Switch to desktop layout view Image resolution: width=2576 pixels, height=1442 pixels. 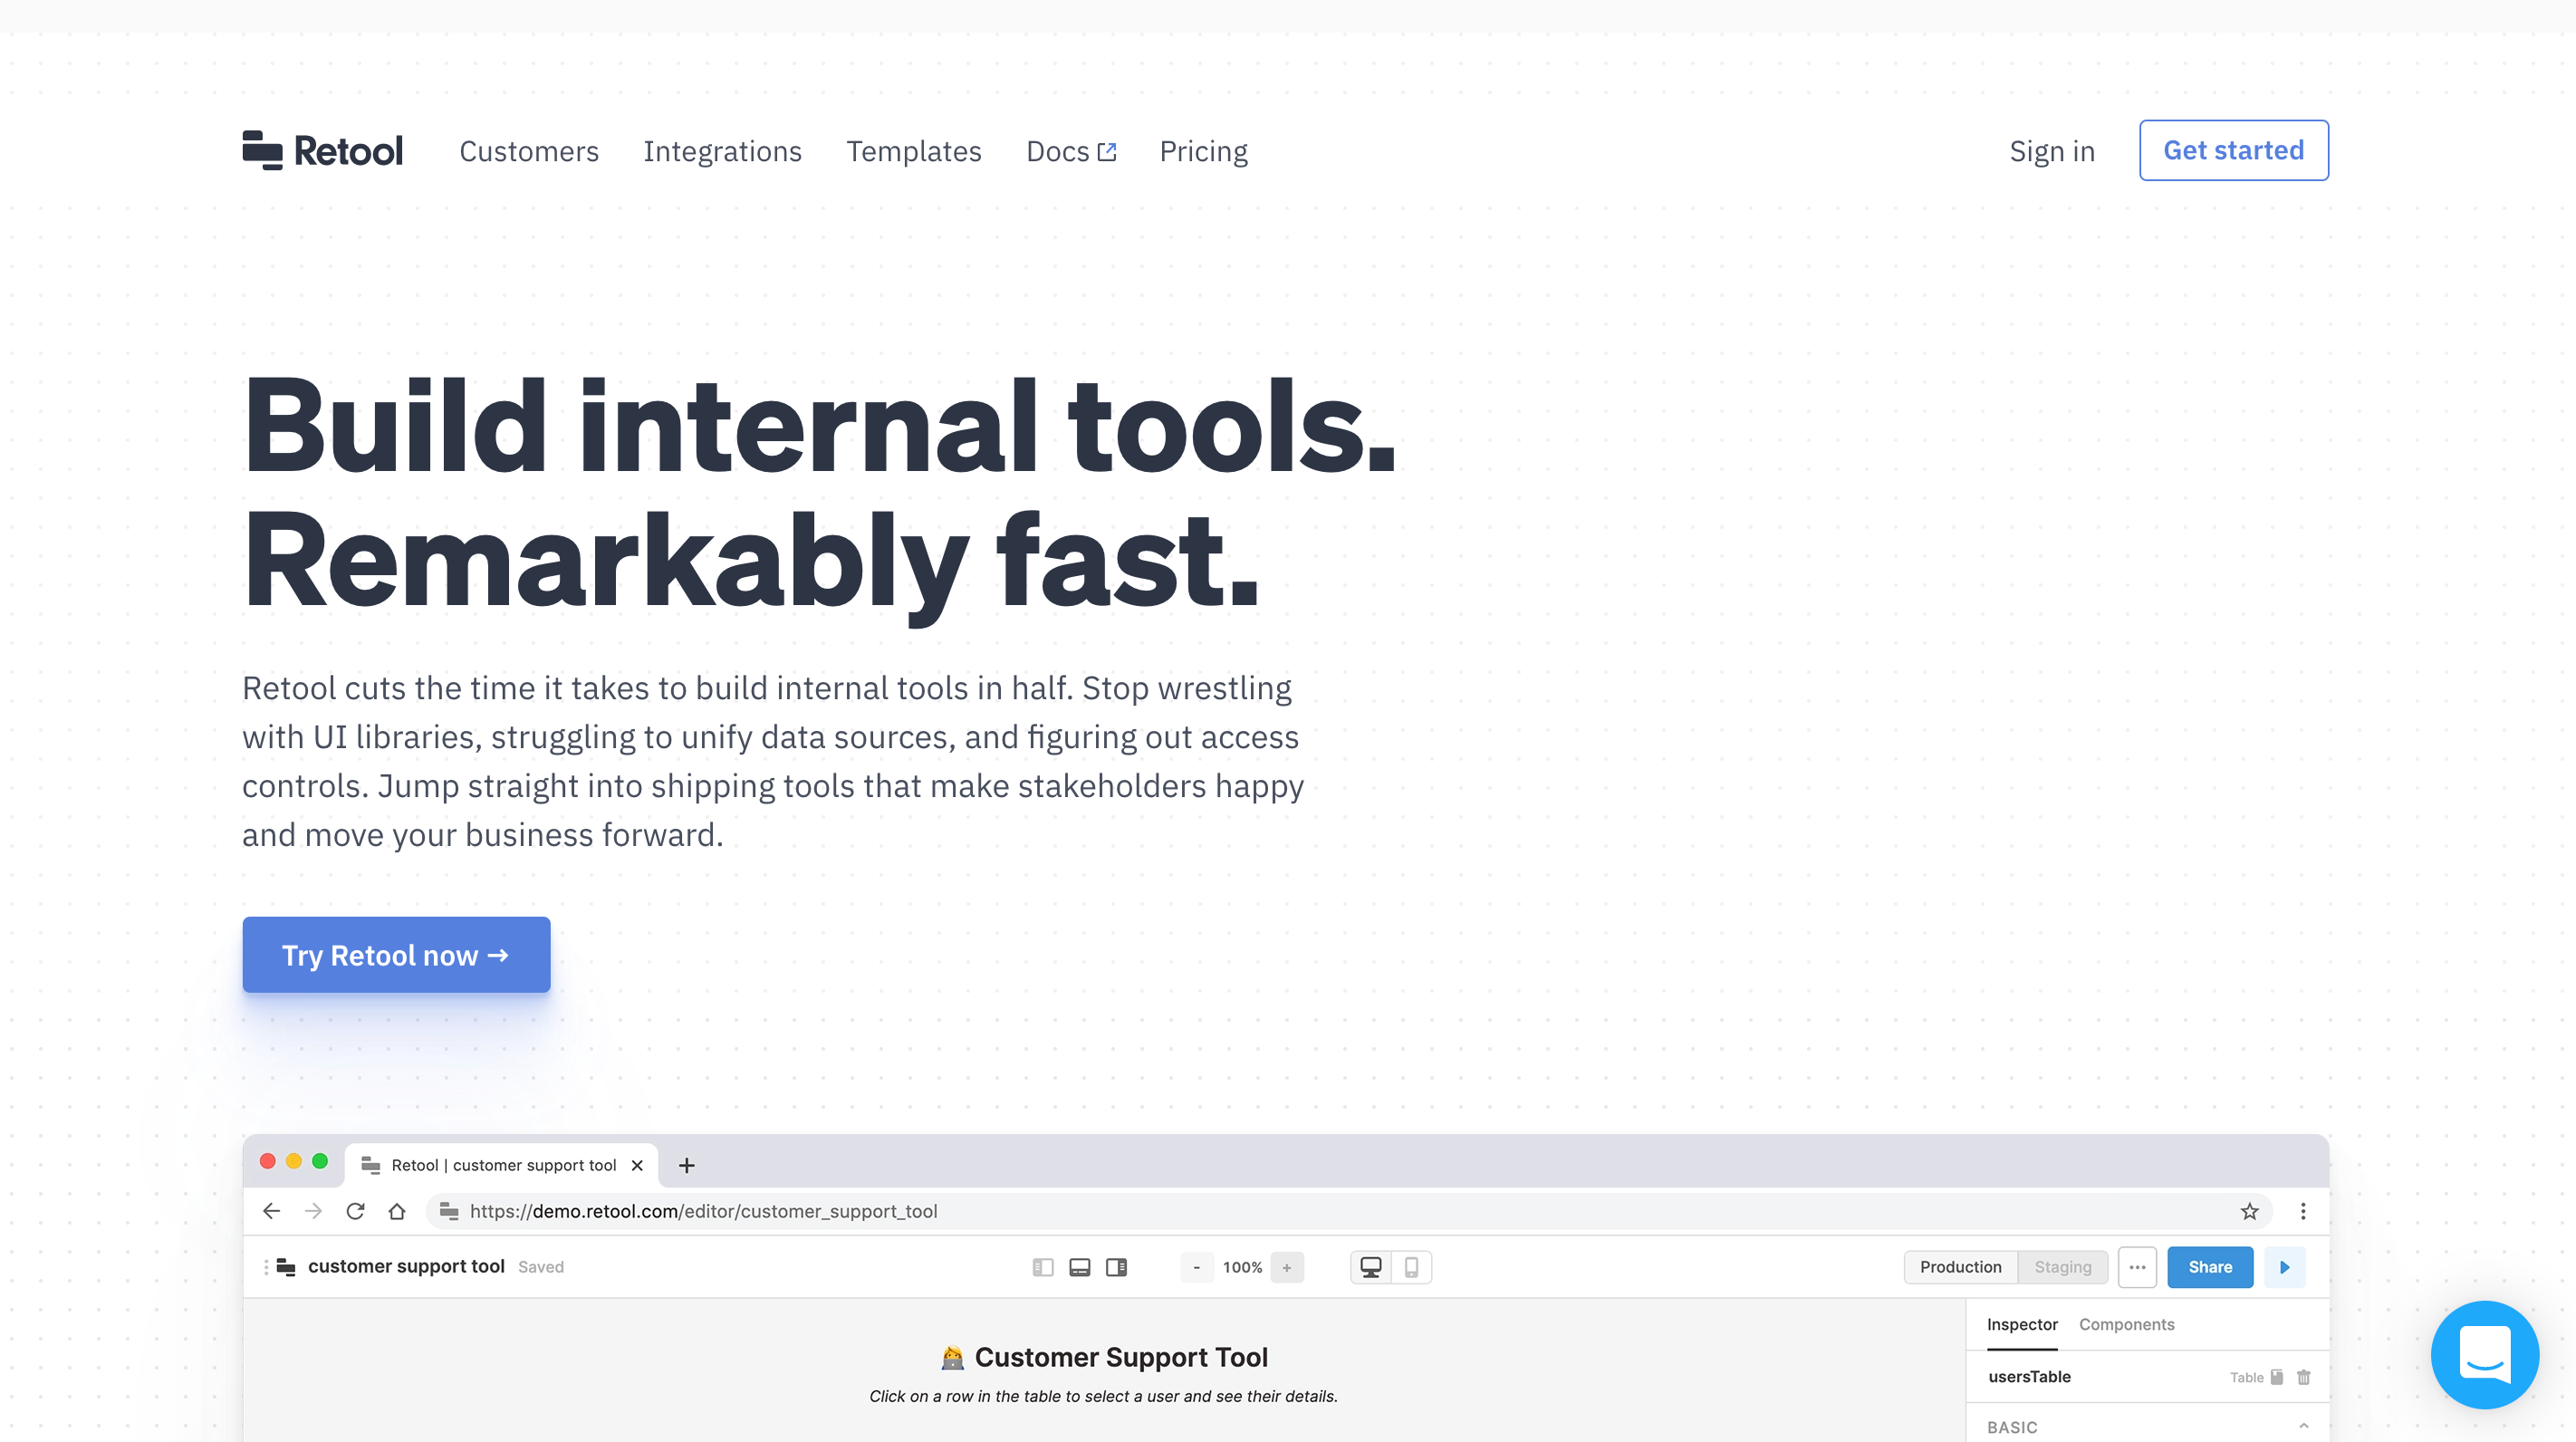coord(1371,1267)
